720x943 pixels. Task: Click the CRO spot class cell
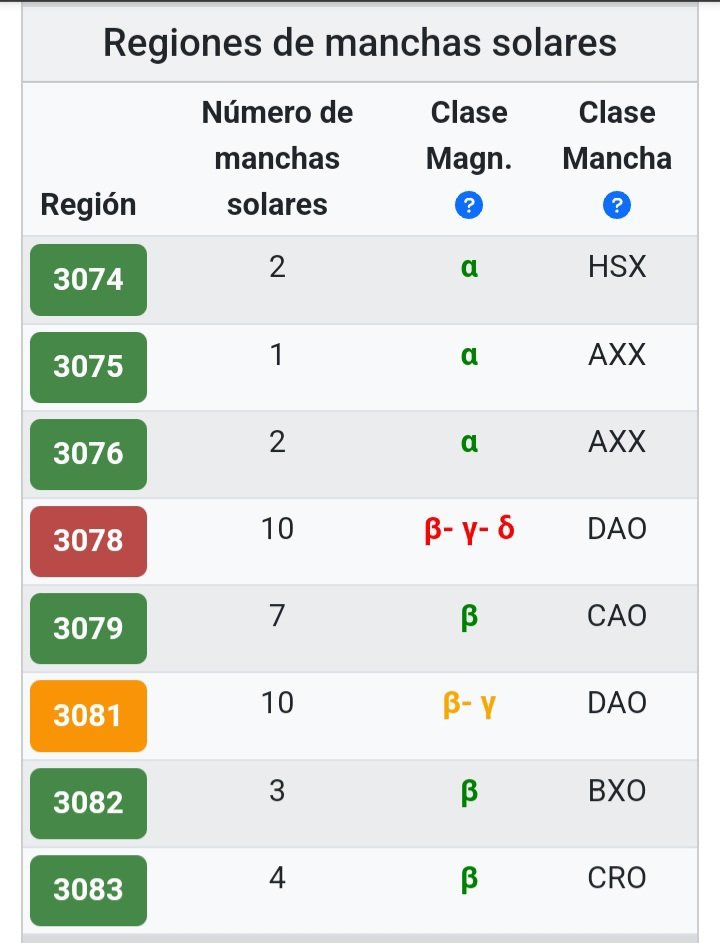617,878
